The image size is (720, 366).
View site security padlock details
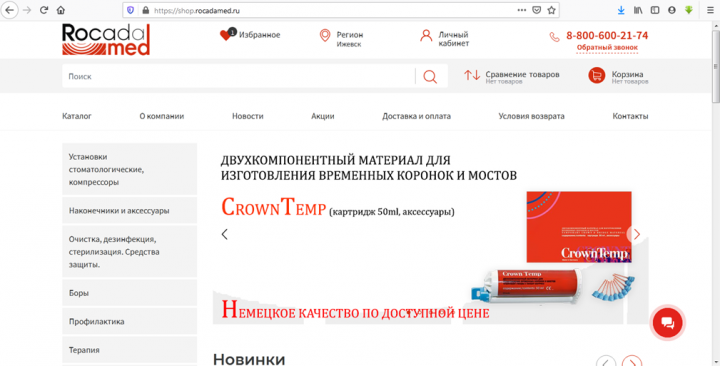click(146, 10)
